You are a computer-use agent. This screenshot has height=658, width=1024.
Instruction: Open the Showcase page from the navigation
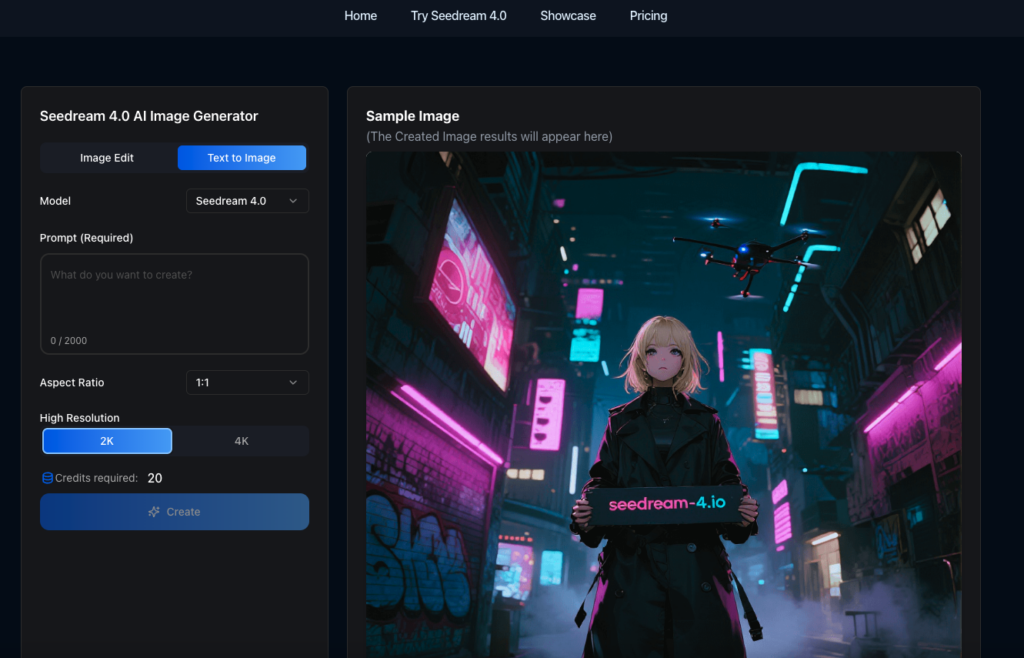pos(568,16)
